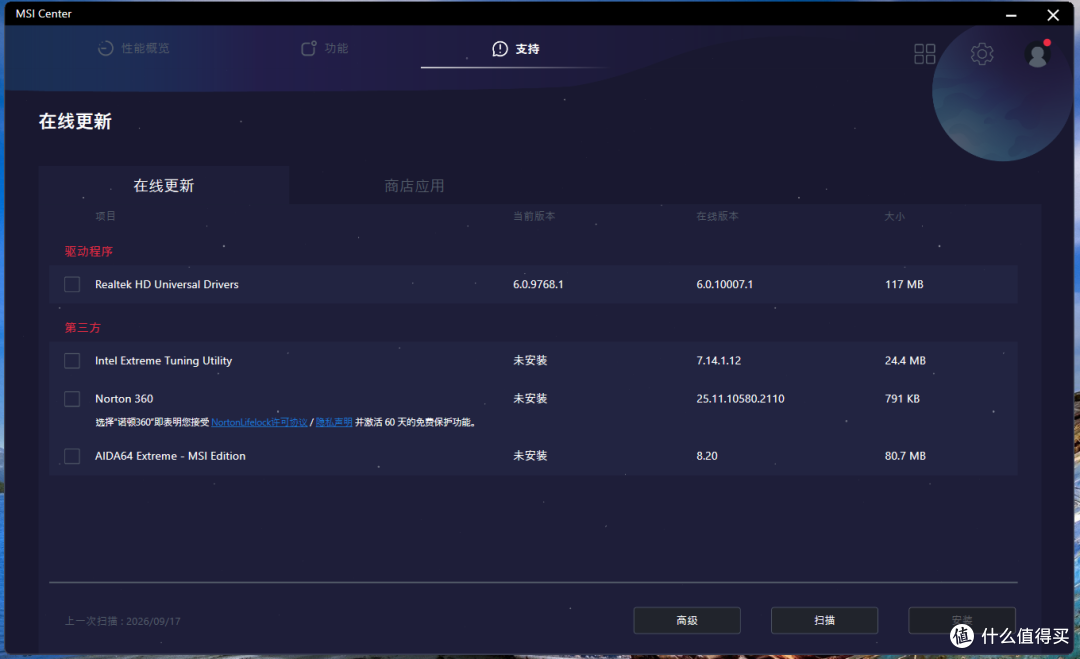
Task: Click the 24.4 MB size value
Action: tap(905, 361)
